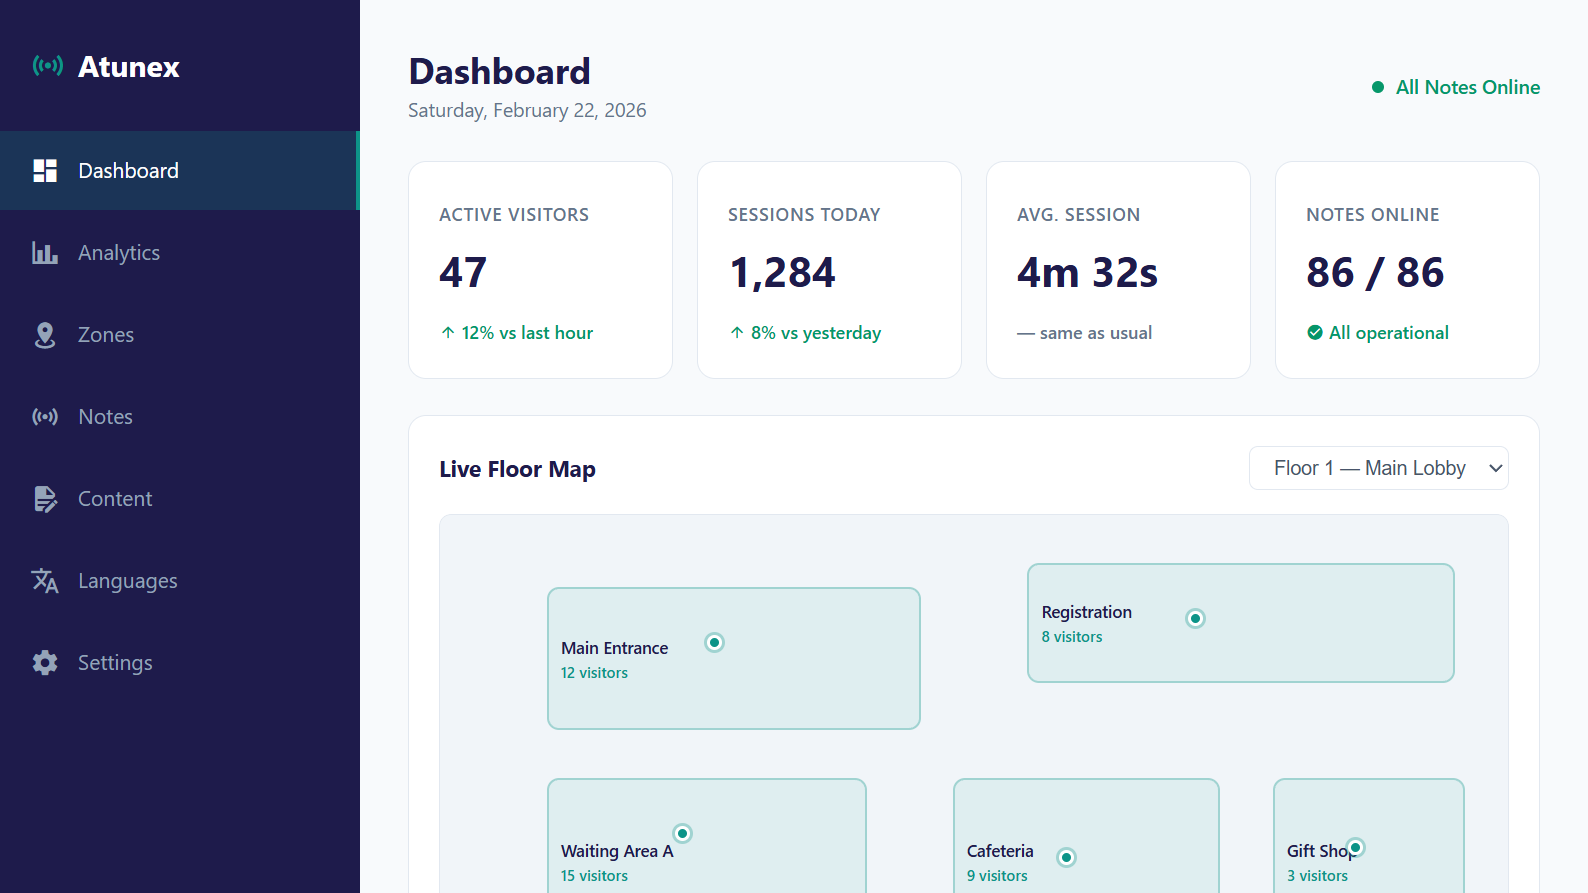Click the Content document edit icon
Viewport: 1588px width, 893px height.
click(x=45, y=499)
